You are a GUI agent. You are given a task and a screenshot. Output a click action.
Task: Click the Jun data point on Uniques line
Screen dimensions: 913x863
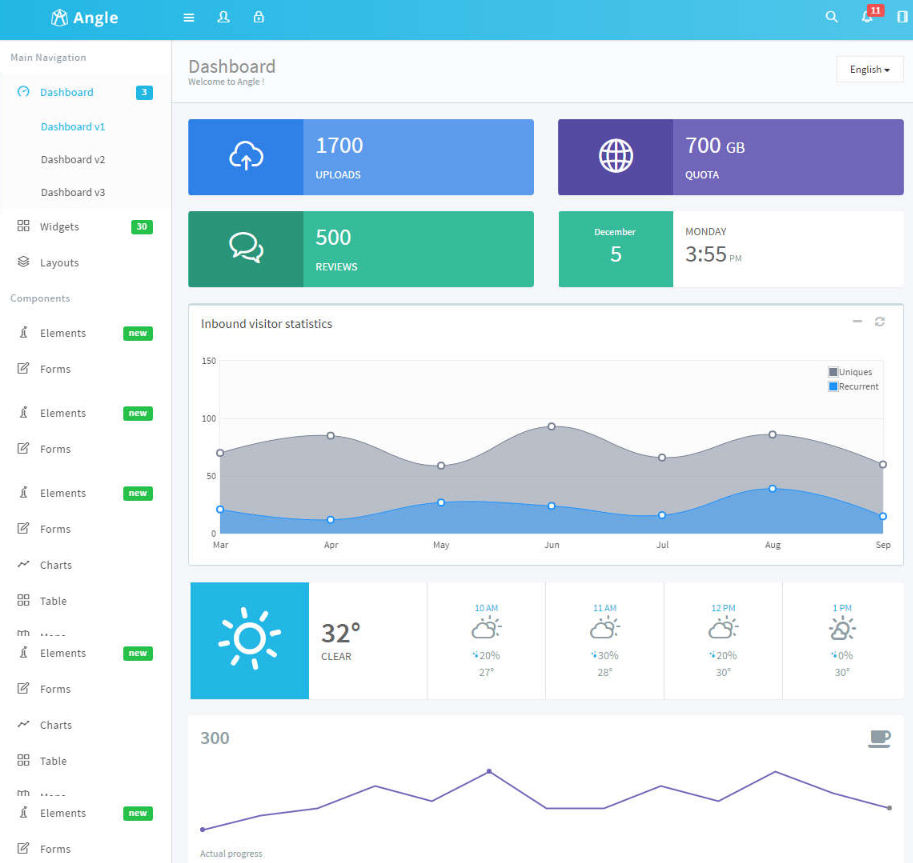[551, 426]
